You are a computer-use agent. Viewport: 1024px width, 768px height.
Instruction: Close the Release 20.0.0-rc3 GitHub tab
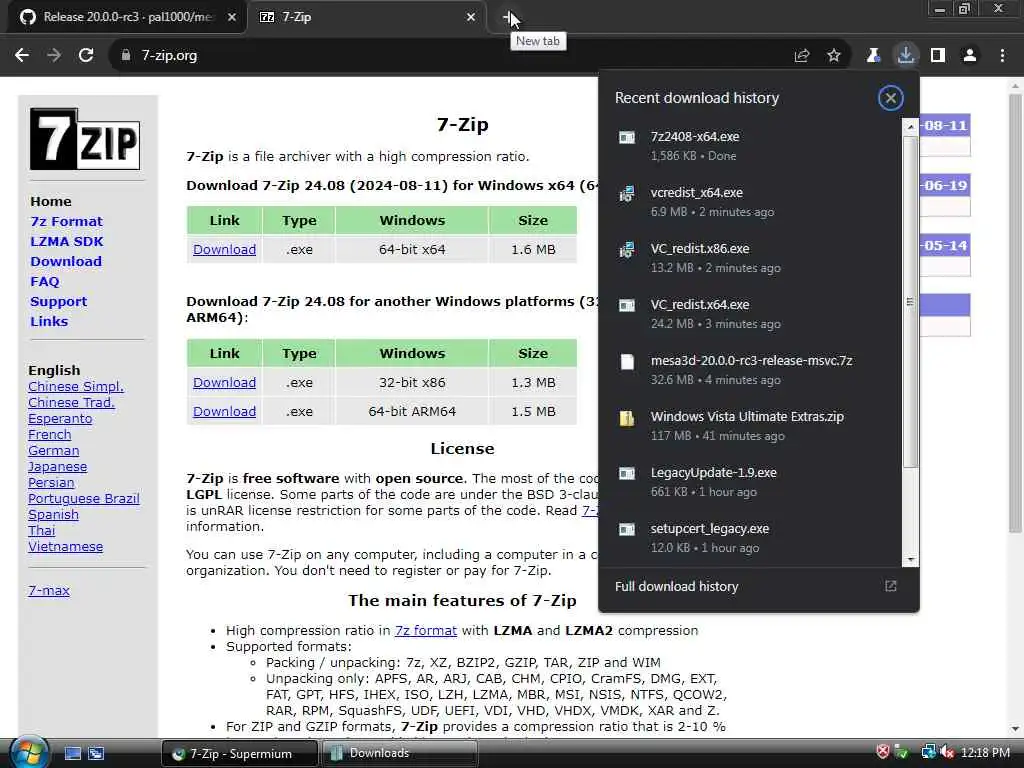click(232, 17)
